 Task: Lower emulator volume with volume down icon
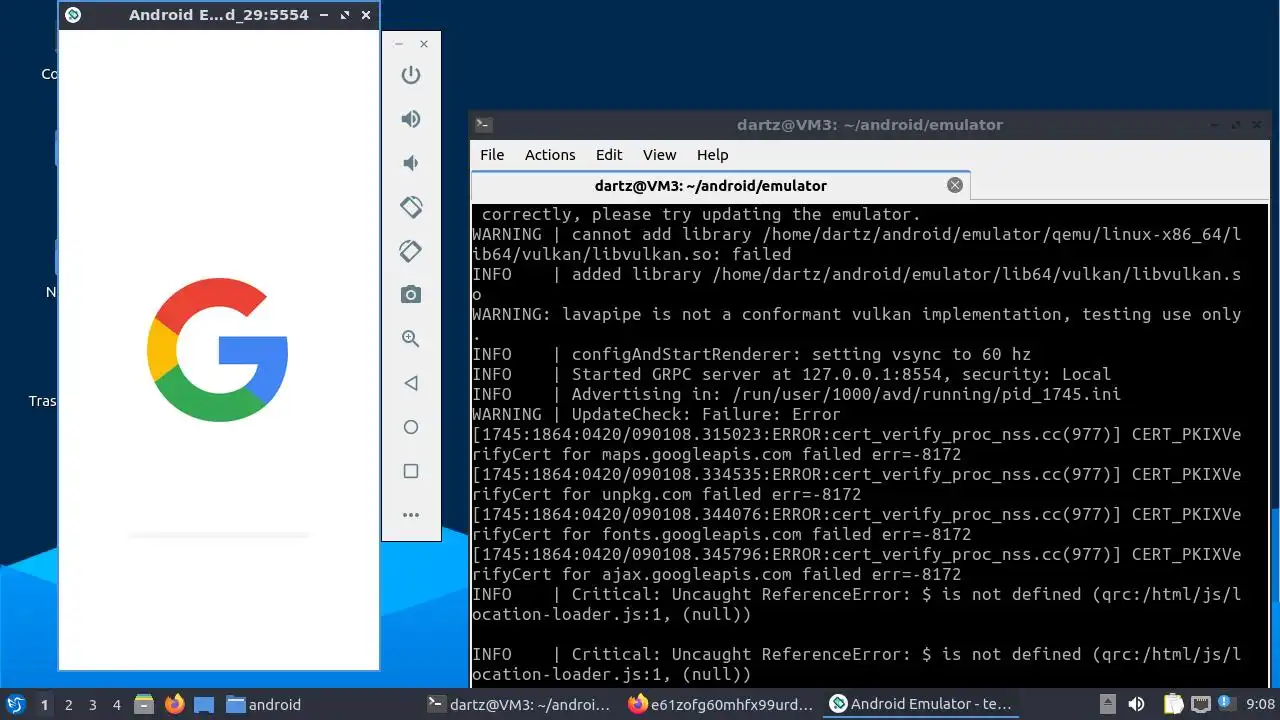(x=410, y=163)
